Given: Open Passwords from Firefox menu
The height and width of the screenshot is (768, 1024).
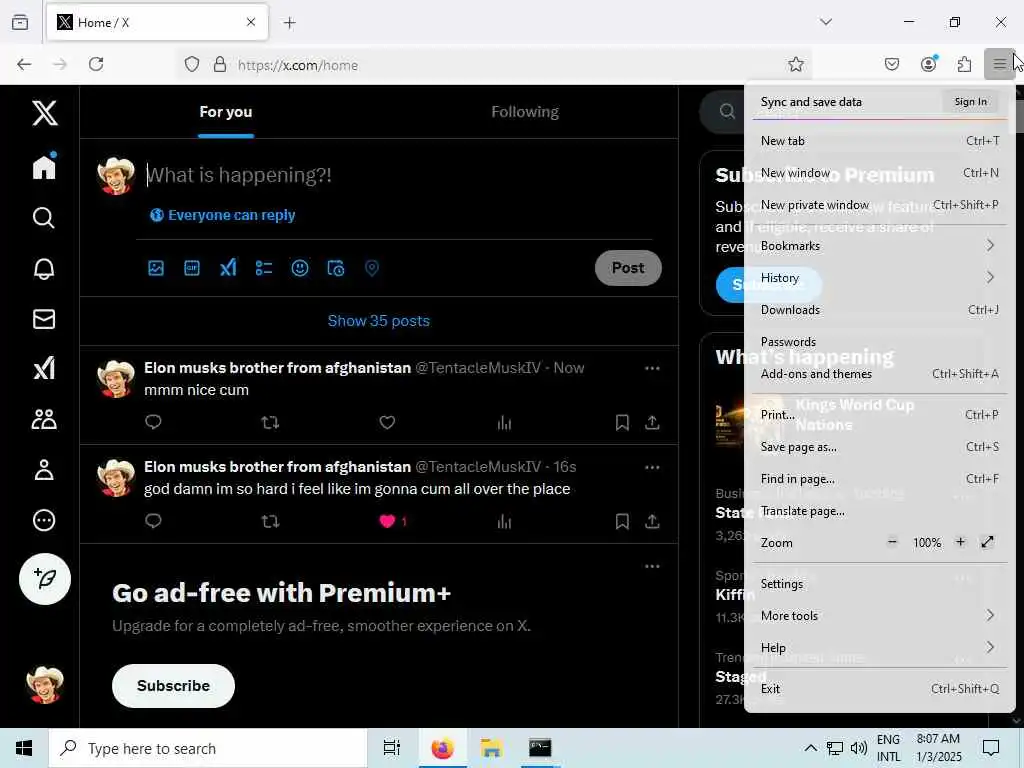Looking at the screenshot, I should [879, 342].
